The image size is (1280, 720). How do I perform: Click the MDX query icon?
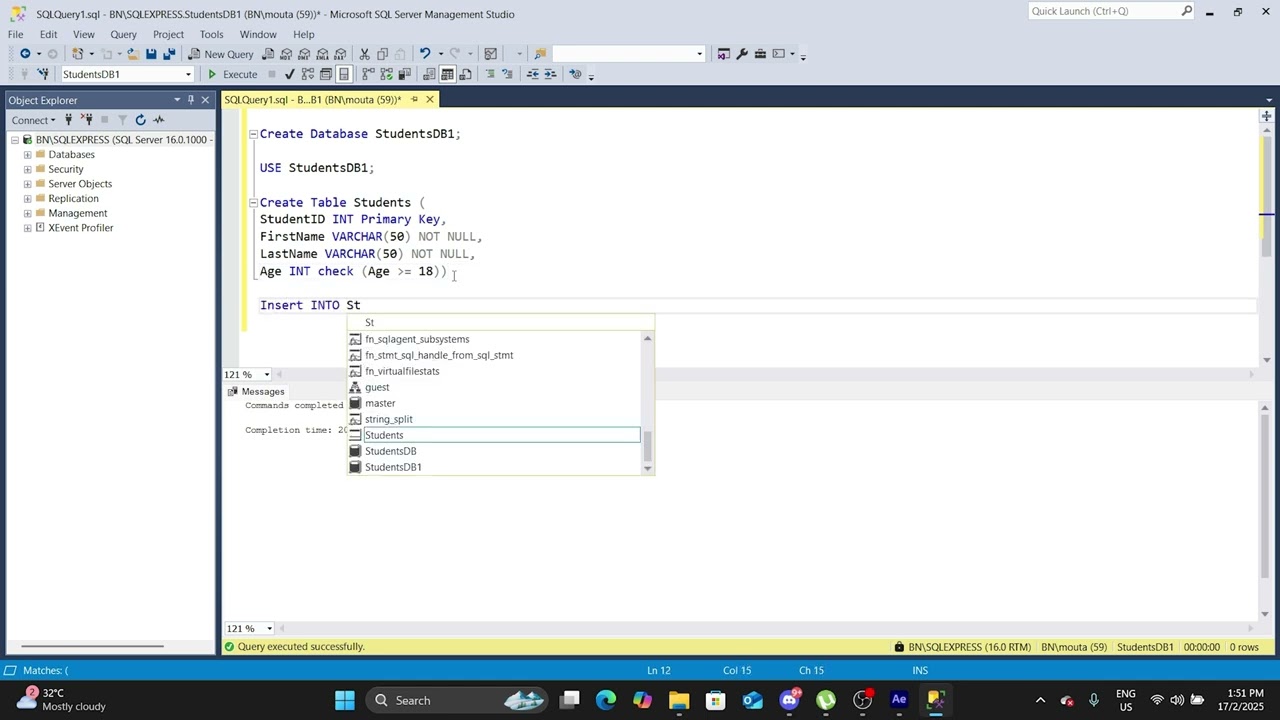coord(286,54)
